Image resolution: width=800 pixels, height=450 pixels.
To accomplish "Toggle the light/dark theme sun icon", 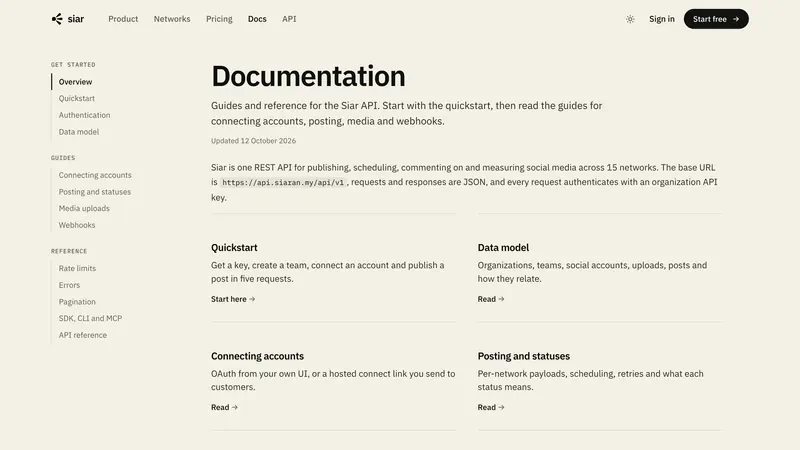I will point(630,19).
